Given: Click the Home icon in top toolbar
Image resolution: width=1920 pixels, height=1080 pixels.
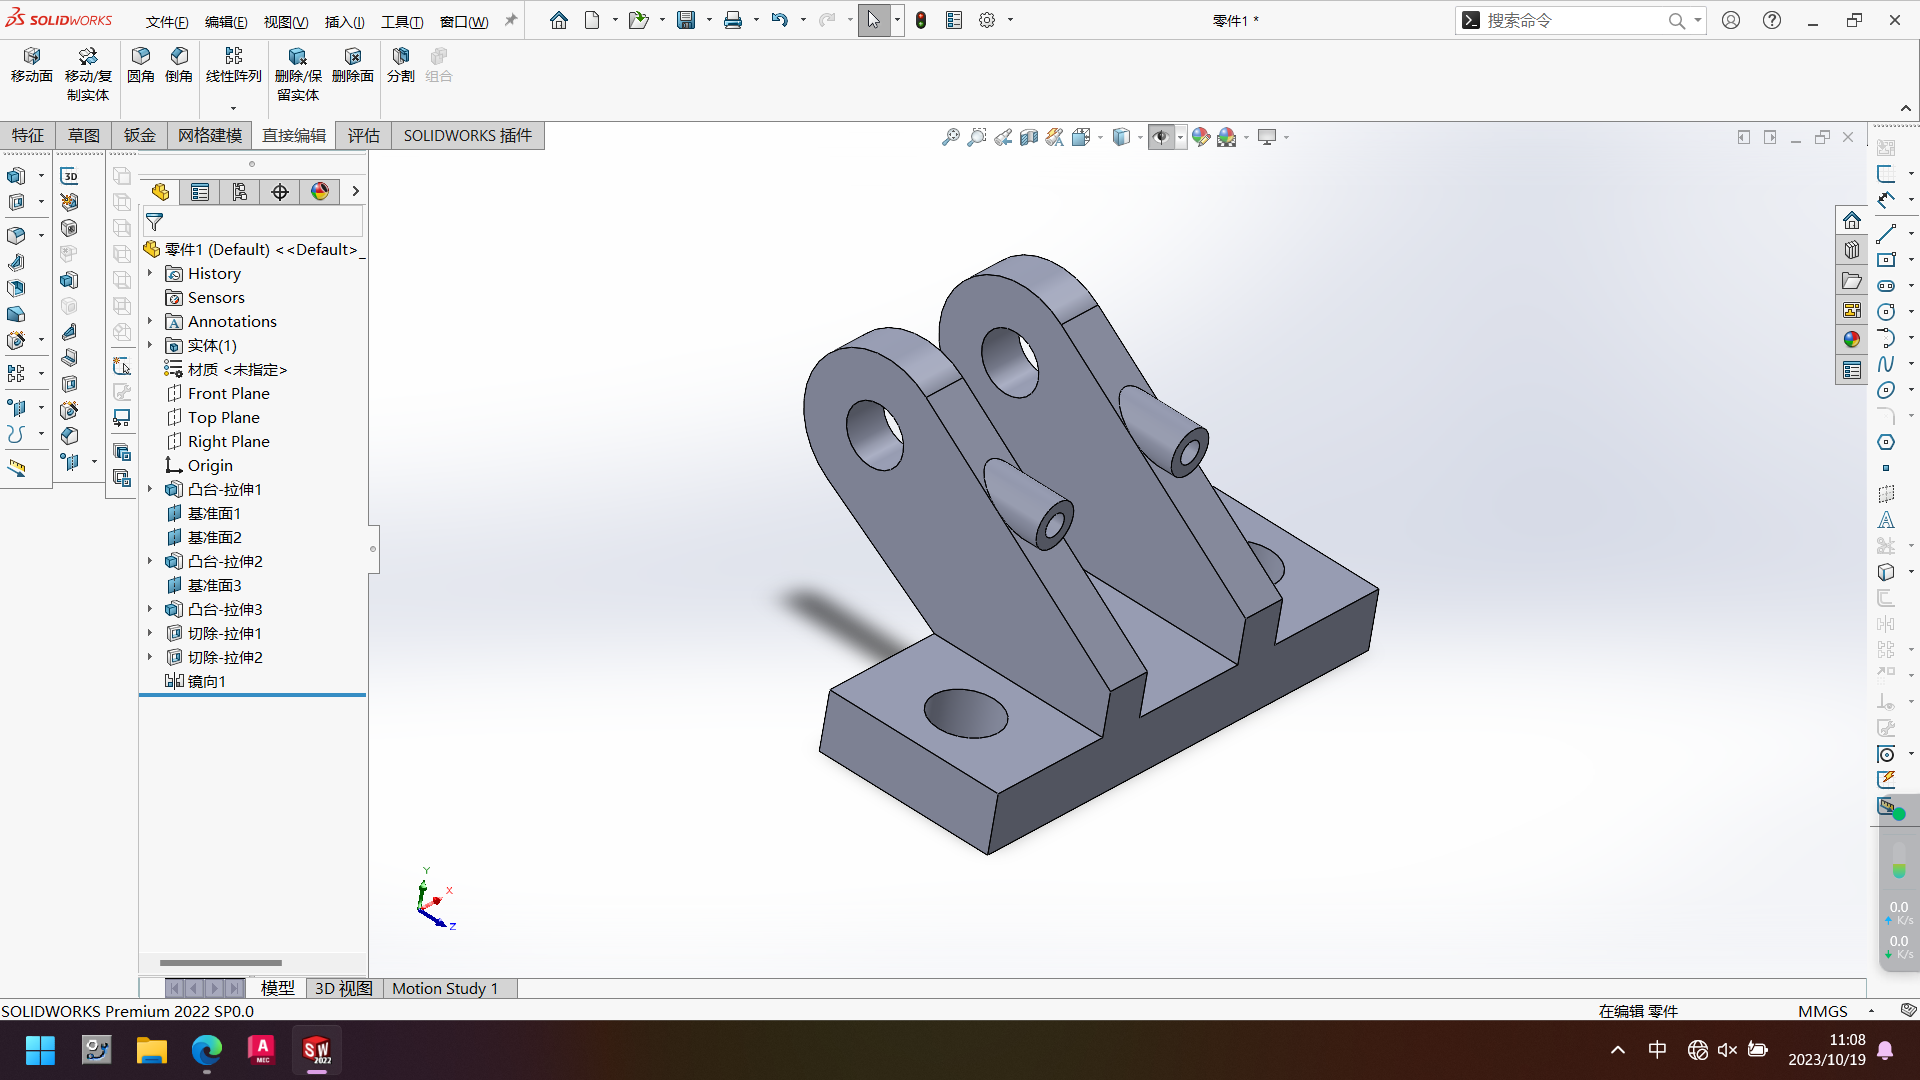Looking at the screenshot, I should tap(559, 20).
